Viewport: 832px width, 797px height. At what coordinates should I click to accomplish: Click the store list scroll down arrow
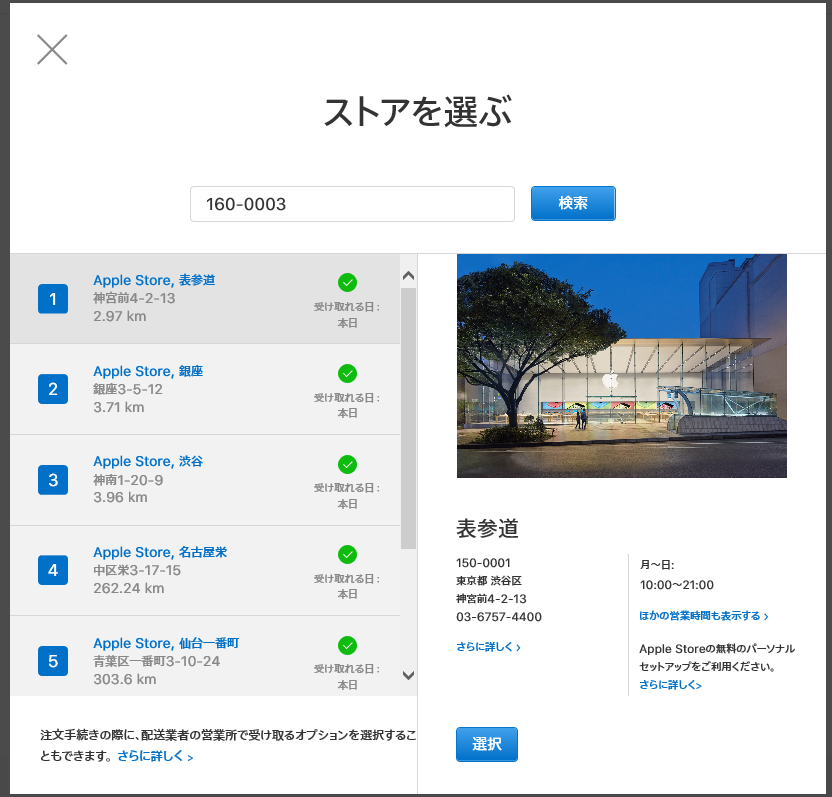(x=409, y=675)
